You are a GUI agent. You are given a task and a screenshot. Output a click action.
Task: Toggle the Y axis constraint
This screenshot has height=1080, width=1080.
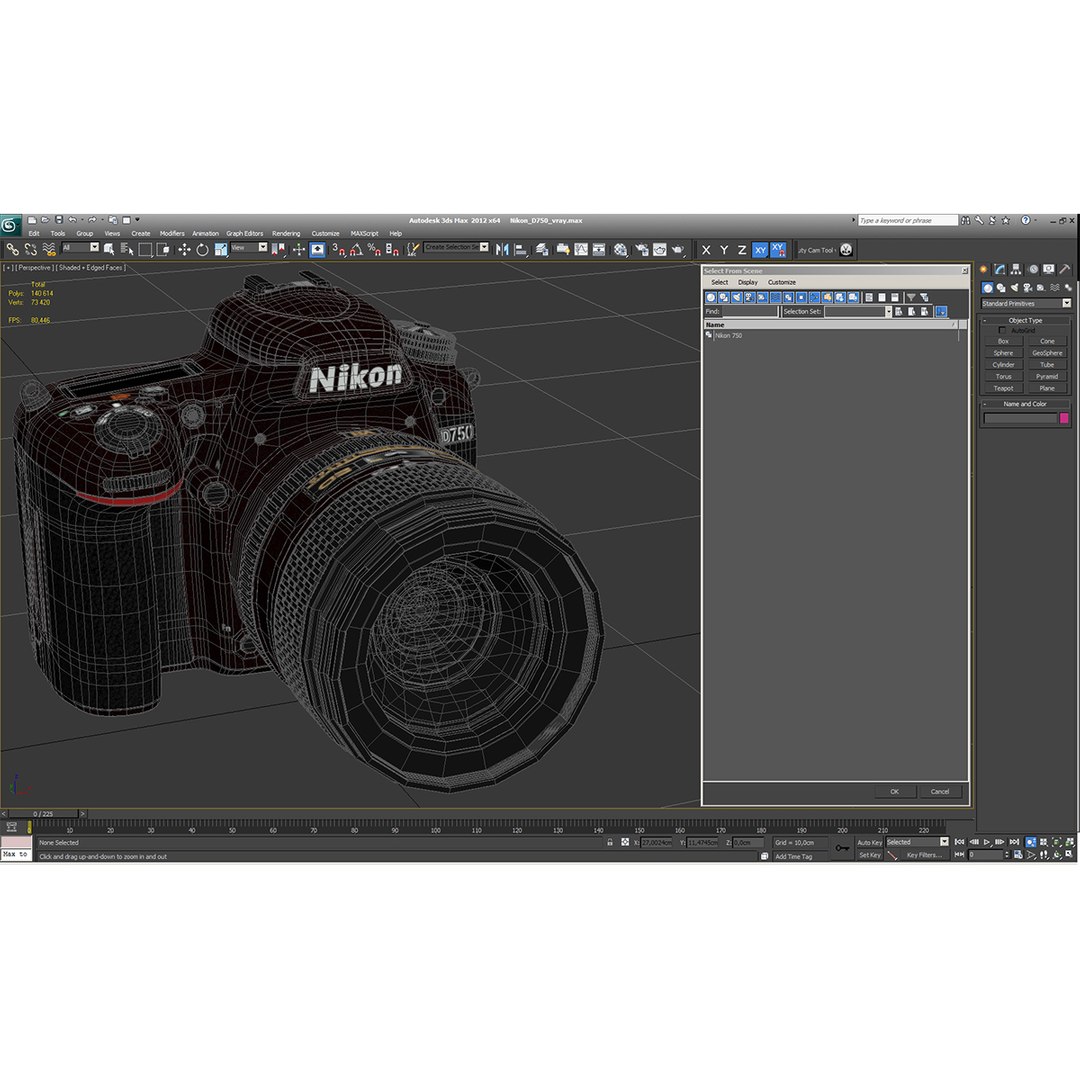coord(724,250)
